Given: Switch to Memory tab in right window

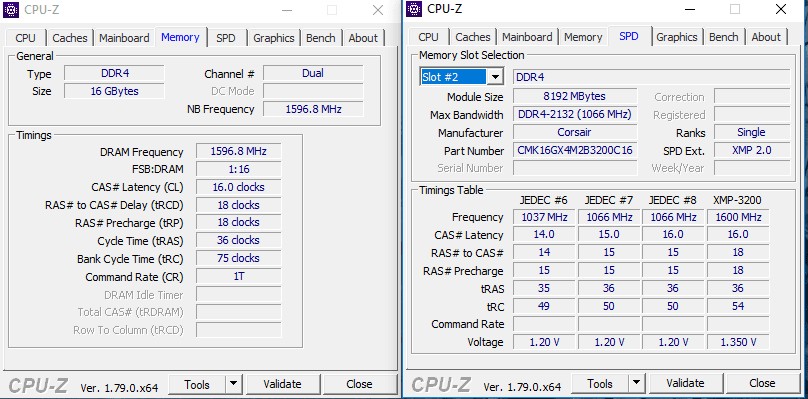Looking at the screenshot, I should pos(583,37).
